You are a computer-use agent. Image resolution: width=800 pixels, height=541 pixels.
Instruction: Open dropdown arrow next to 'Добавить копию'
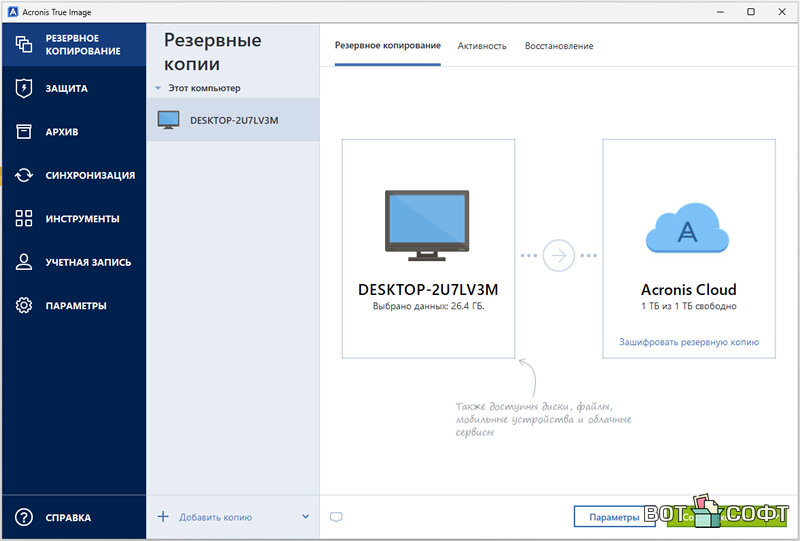[305, 517]
